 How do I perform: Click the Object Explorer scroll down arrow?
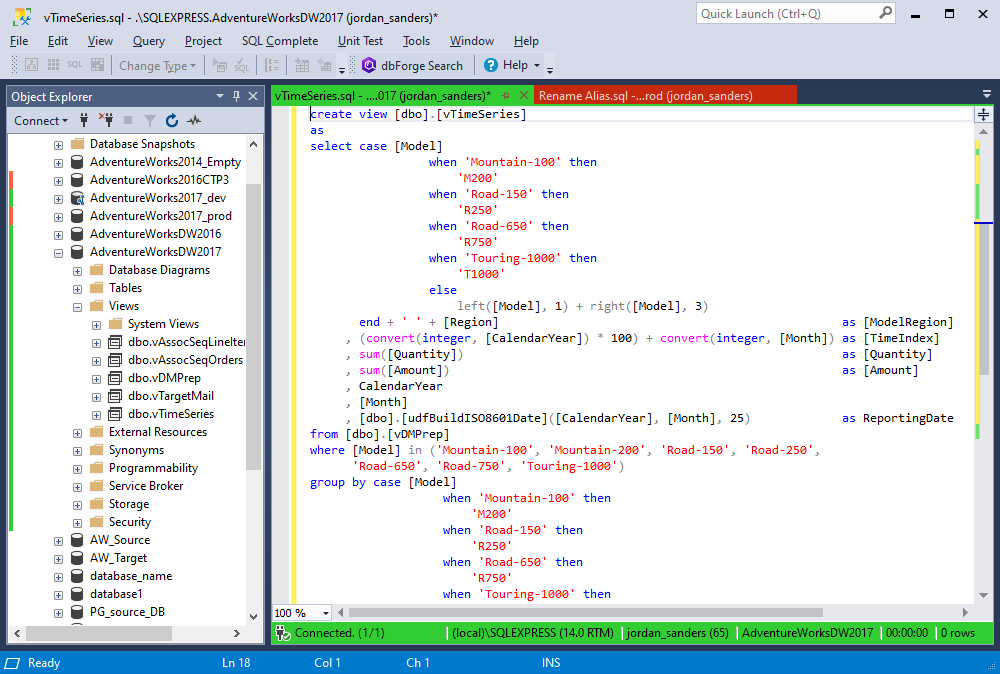click(x=253, y=617)
